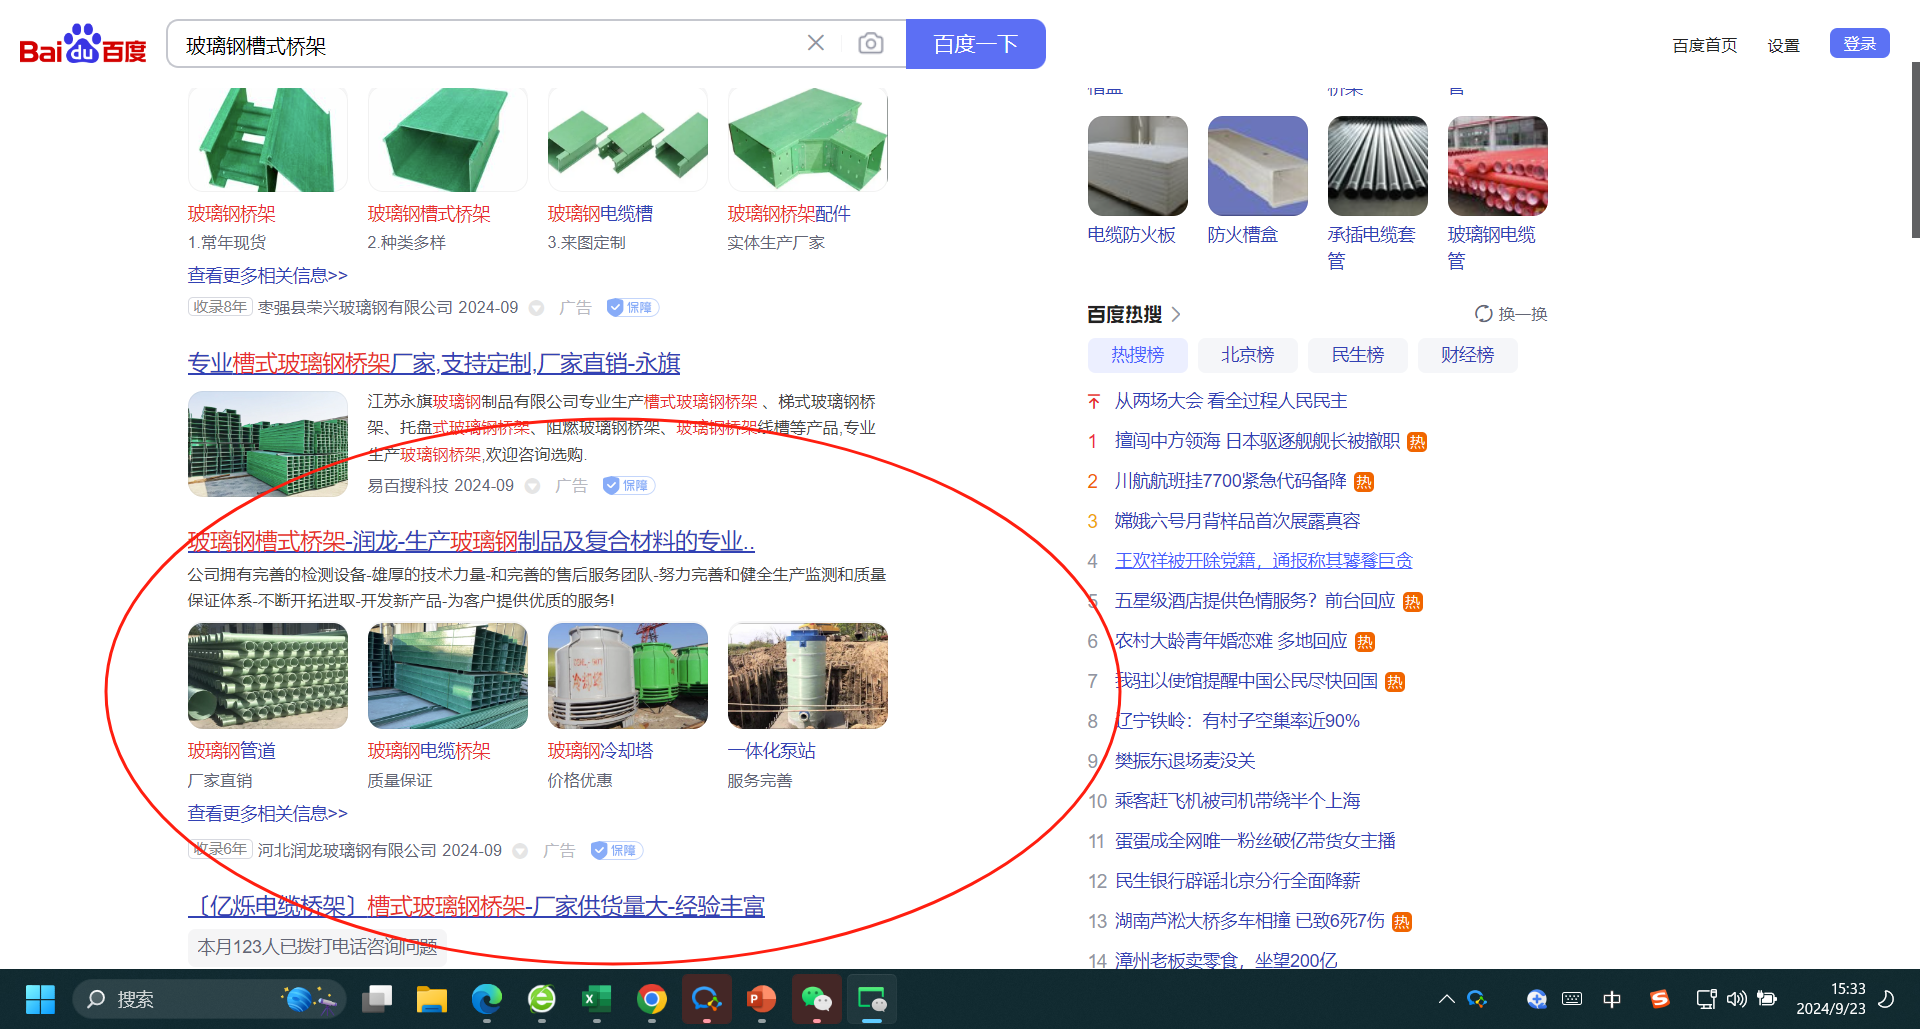Open the 玻璃钢管道 thumbnail image
Viewport: 1920px width, 1029px height.
[268, 676]
